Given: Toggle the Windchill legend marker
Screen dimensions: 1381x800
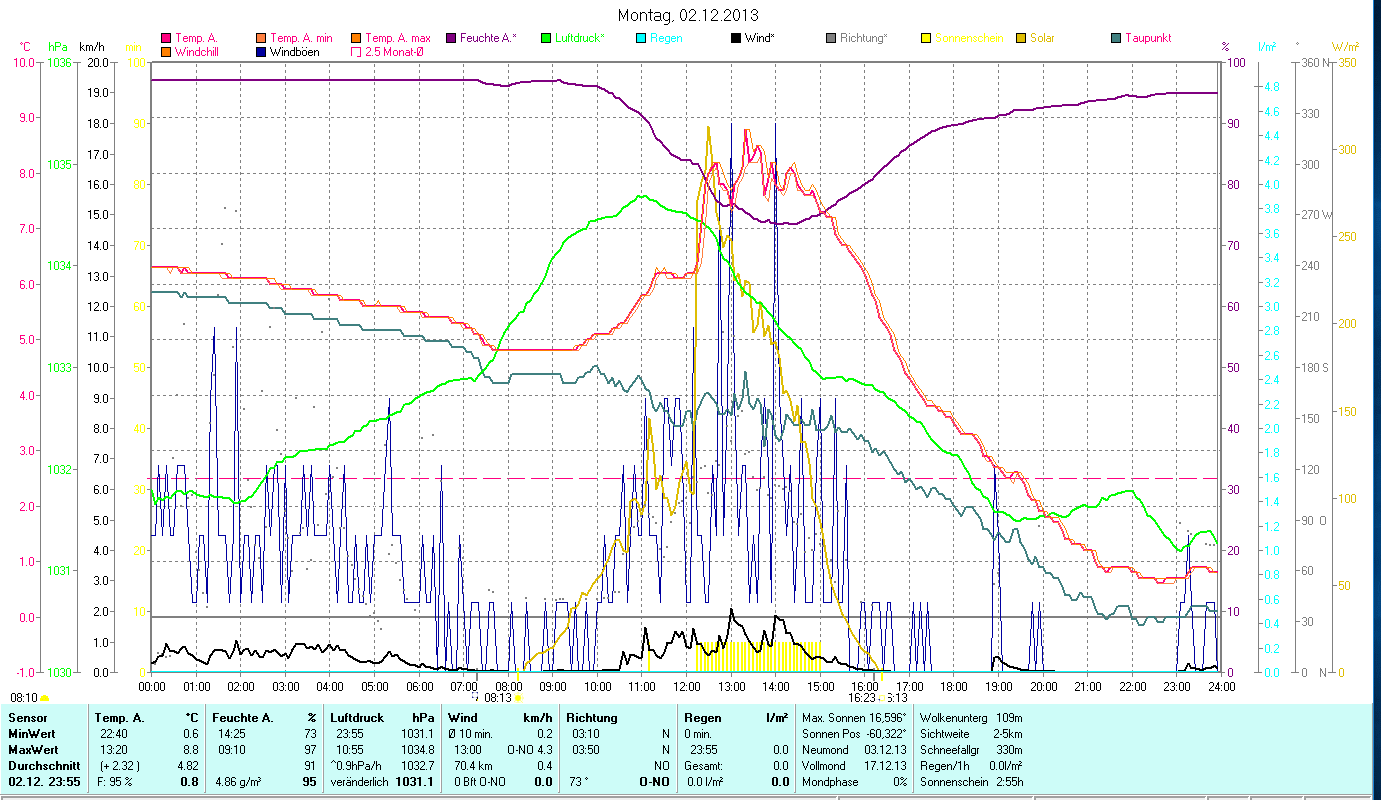Looking at the screenshot, I should coord(165,51).
